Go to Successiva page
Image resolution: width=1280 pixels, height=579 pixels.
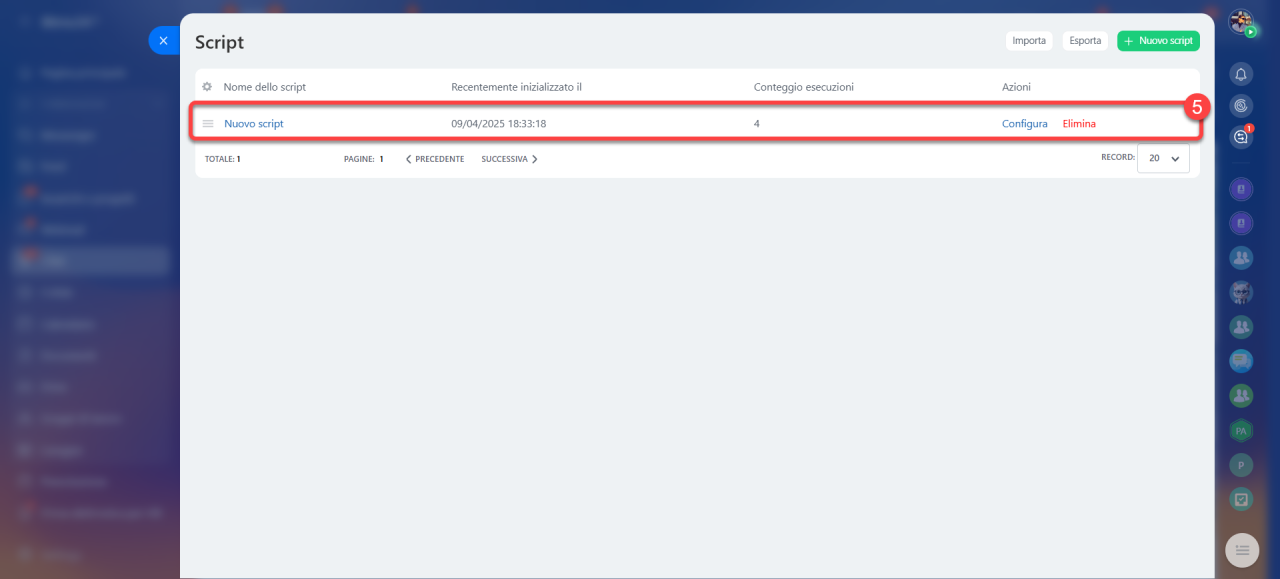point(510,159)
